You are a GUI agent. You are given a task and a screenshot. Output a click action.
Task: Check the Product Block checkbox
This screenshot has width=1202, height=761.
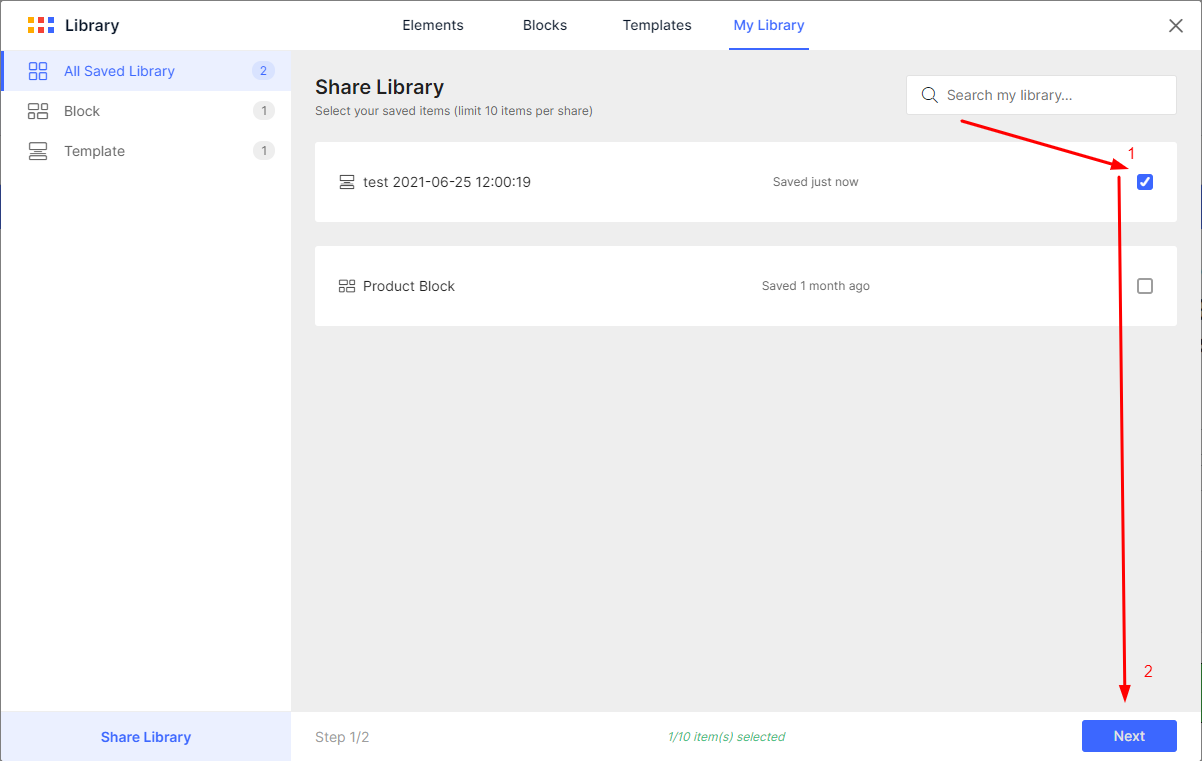[1145, 286]
